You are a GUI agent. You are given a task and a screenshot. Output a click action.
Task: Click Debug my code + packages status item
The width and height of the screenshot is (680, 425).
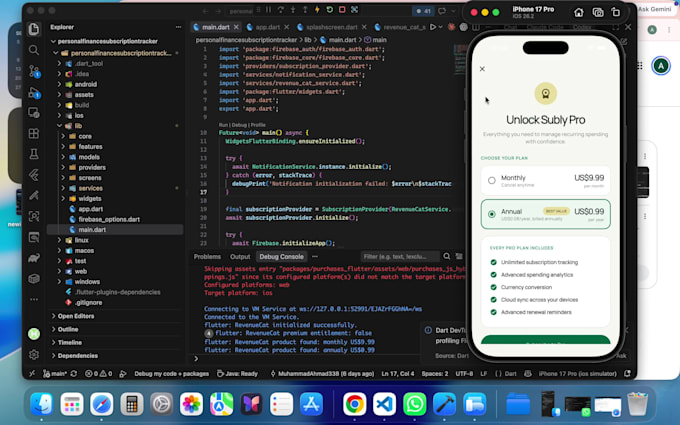tap(171, 373)
